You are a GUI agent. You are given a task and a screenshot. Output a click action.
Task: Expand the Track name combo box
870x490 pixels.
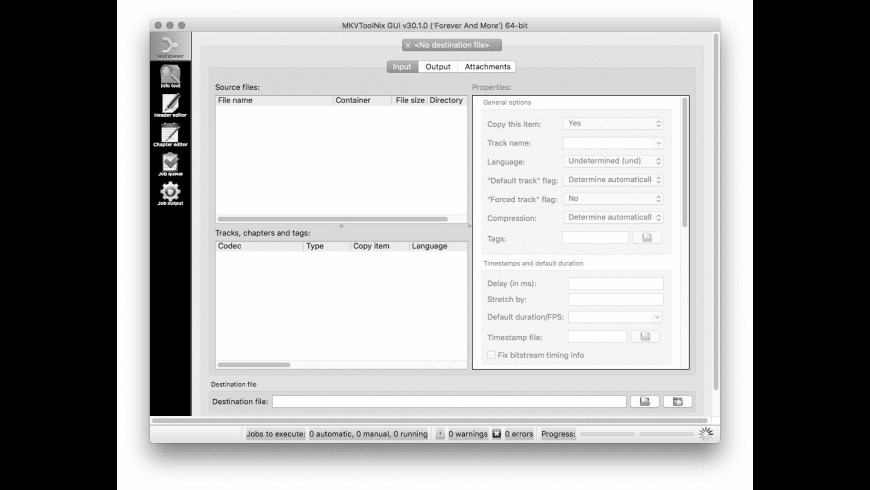[x=658, y=143]
